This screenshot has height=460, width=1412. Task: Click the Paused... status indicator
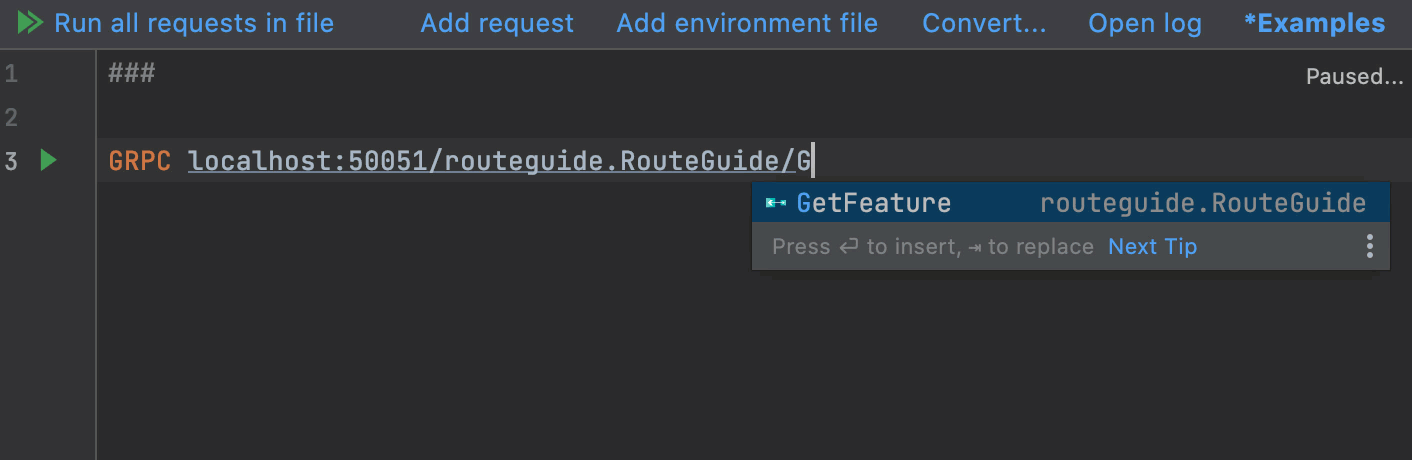pyautogui.click(x=1354, y=77)
